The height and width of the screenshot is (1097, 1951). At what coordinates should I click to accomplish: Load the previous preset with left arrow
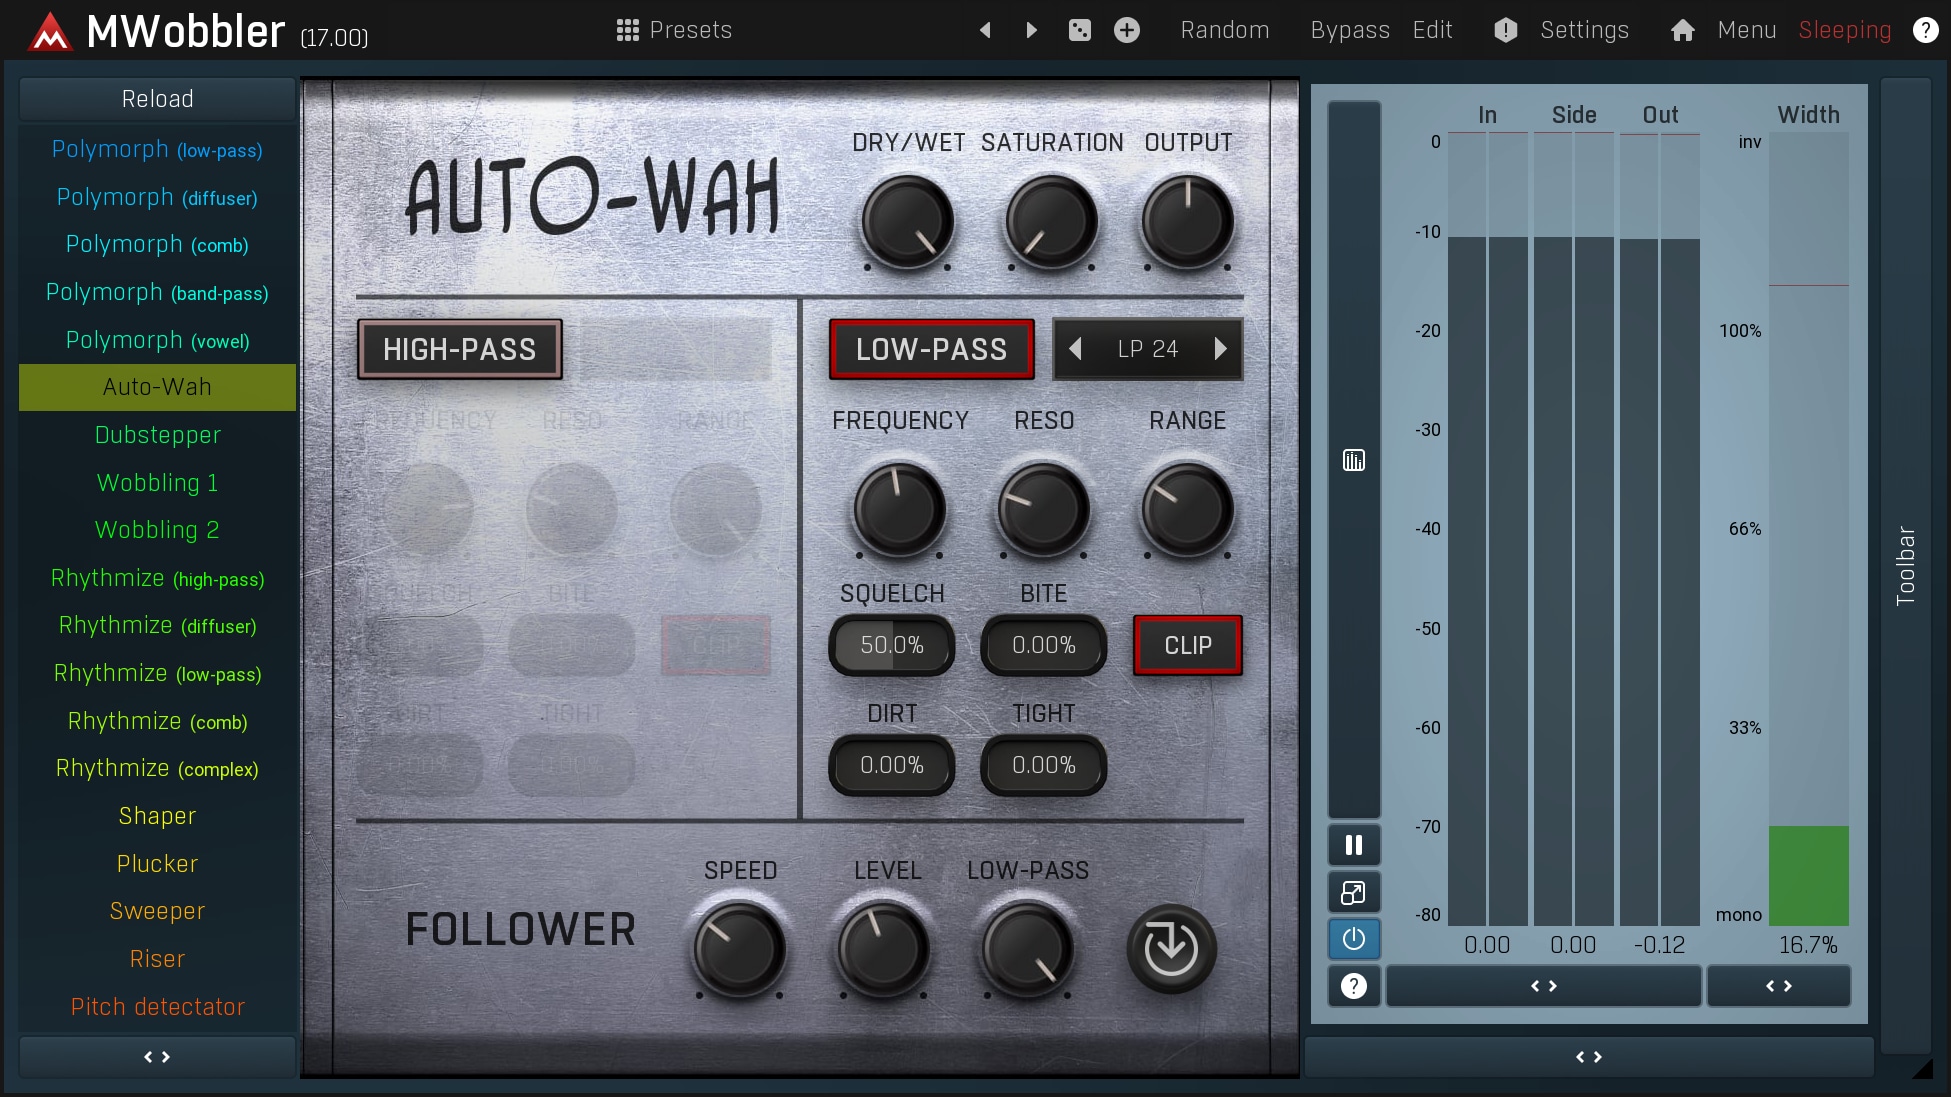985,30
